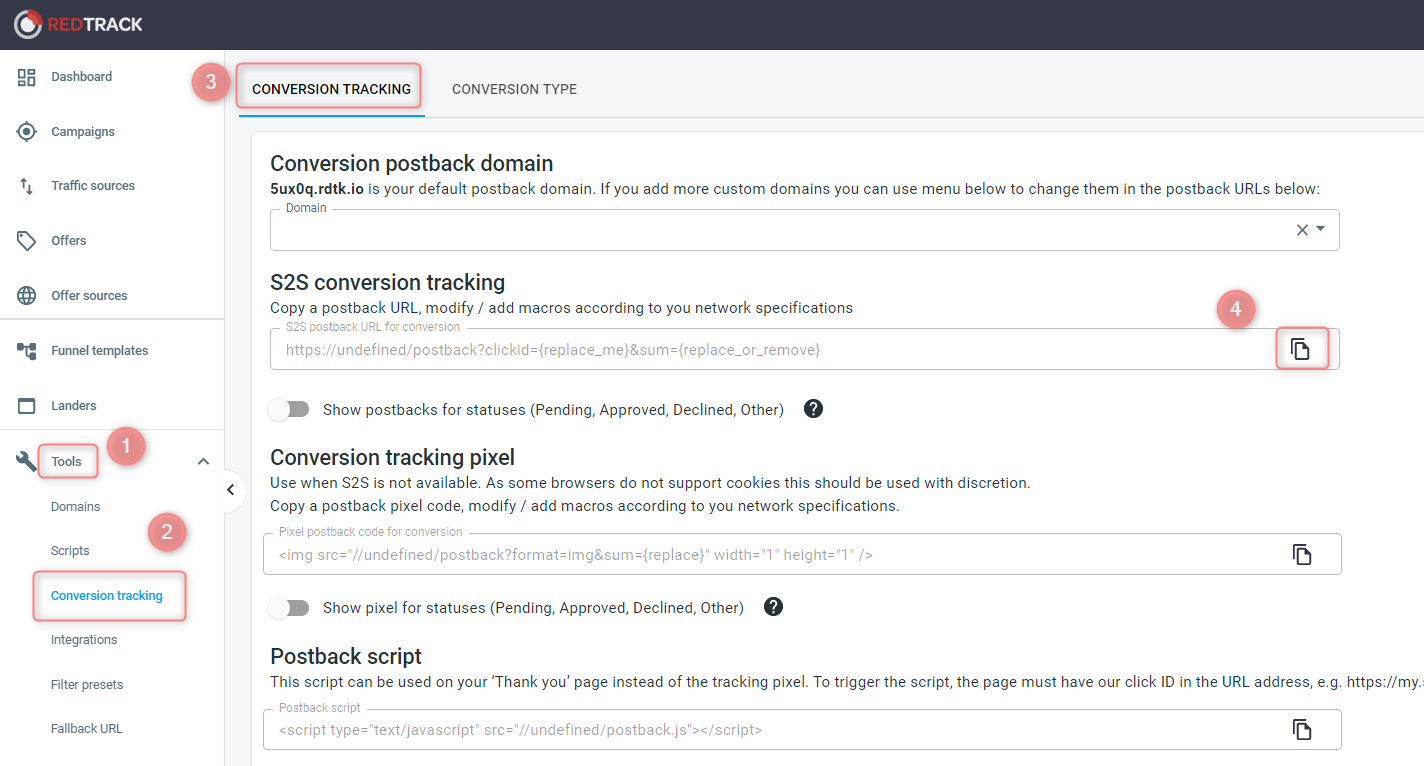
Task: Click the Offer sources globe icon
Action: click(x=27, y=296)
